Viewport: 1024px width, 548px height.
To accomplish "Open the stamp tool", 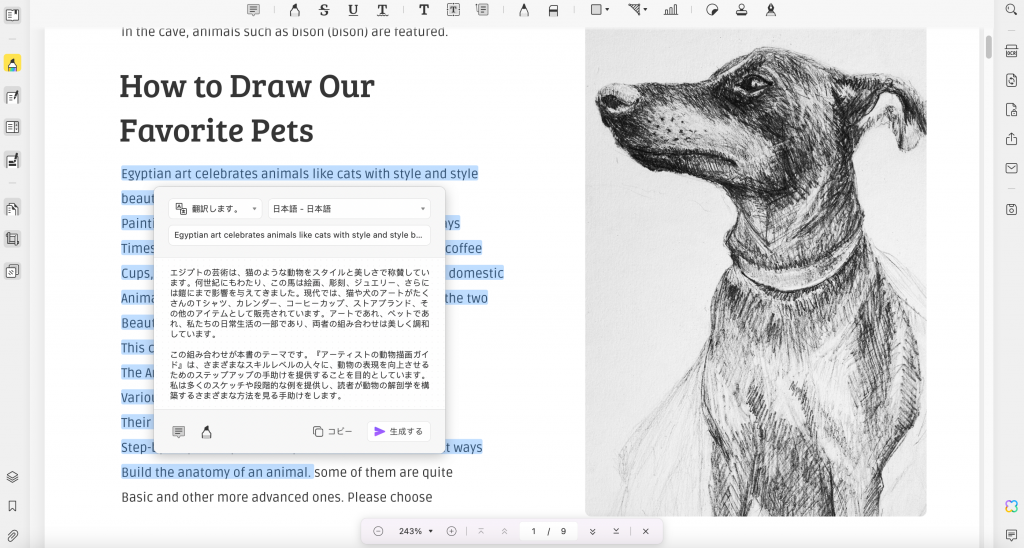I will (741, 10).
